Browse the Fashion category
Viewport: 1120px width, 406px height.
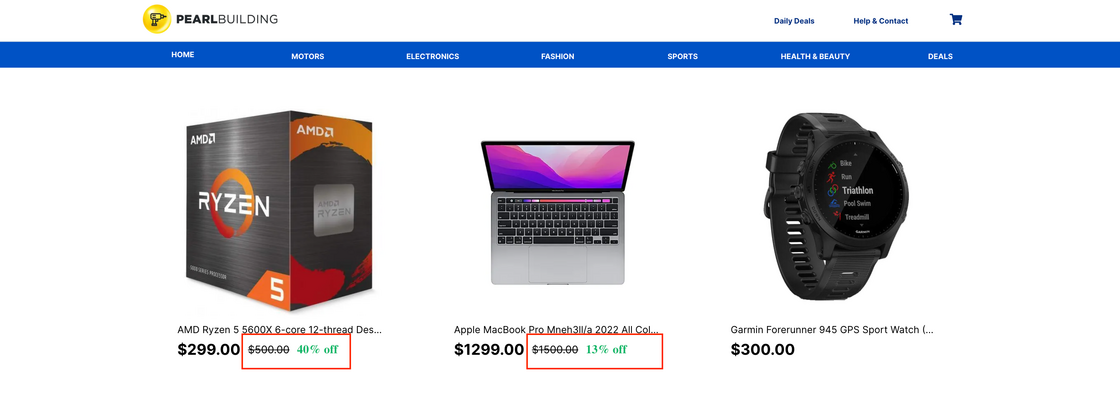(x=557, y=57)
